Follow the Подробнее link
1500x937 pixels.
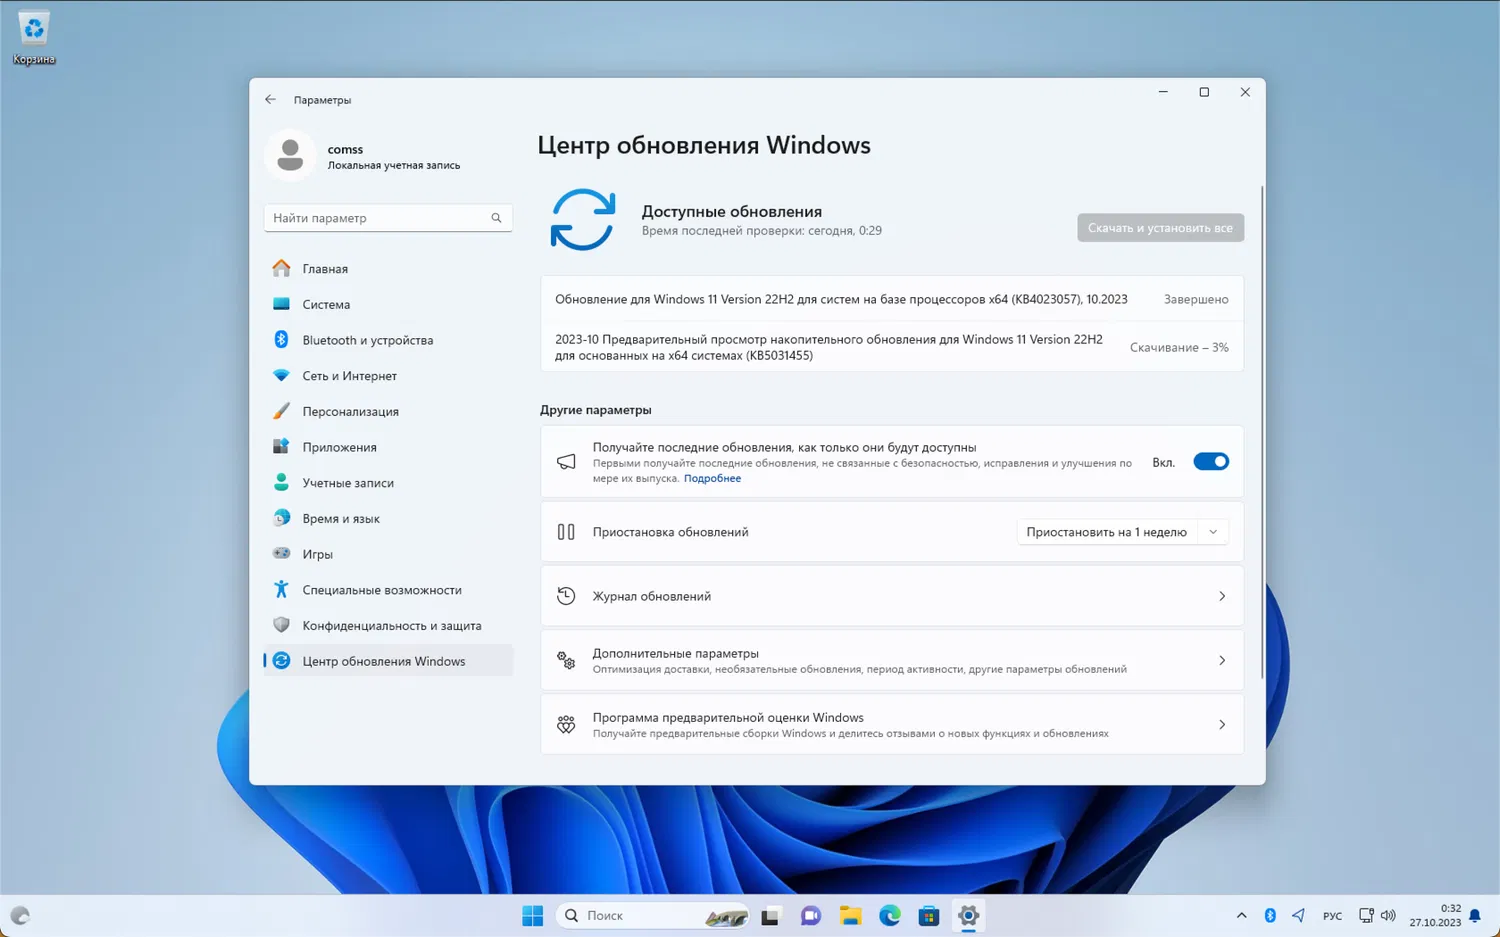pyautogui.click(x=712, y=478)
